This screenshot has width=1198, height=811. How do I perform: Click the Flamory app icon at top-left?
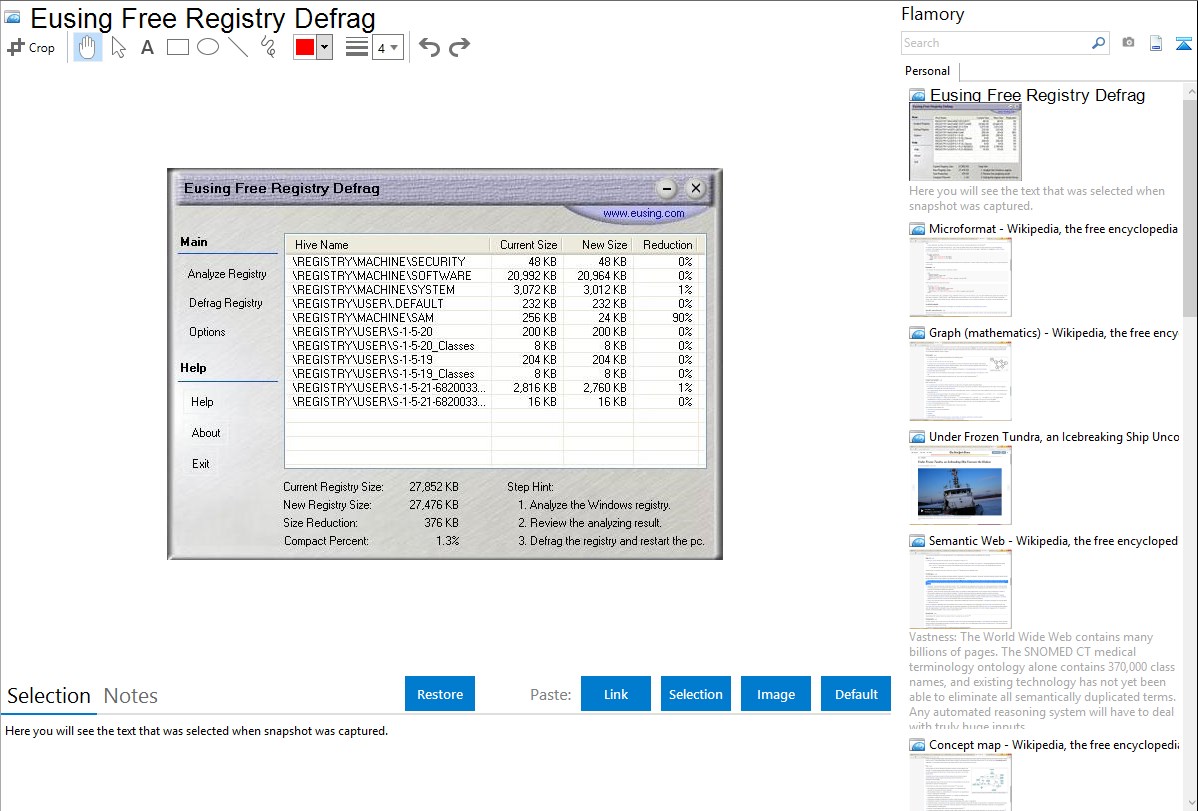pos(12,17)
